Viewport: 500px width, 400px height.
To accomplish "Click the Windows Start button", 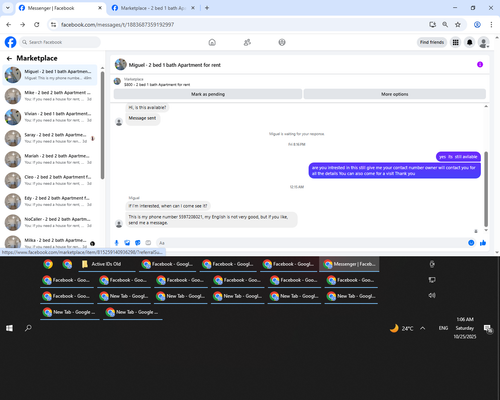I will coord(9,328).
